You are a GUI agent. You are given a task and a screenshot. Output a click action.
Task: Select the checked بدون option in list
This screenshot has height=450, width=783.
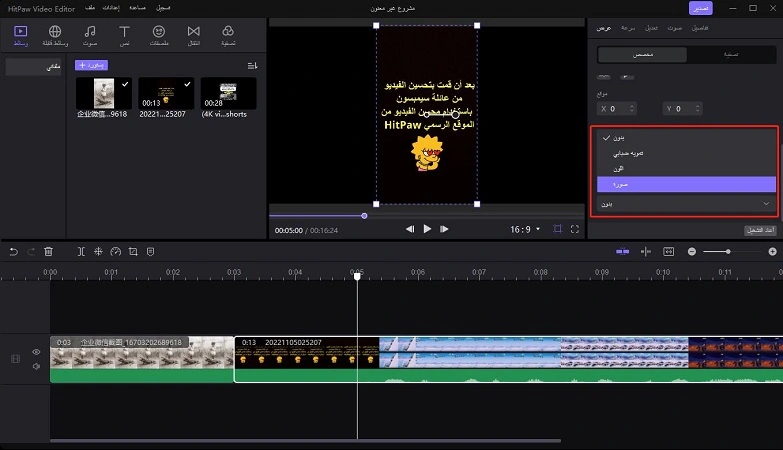(686, 137)
